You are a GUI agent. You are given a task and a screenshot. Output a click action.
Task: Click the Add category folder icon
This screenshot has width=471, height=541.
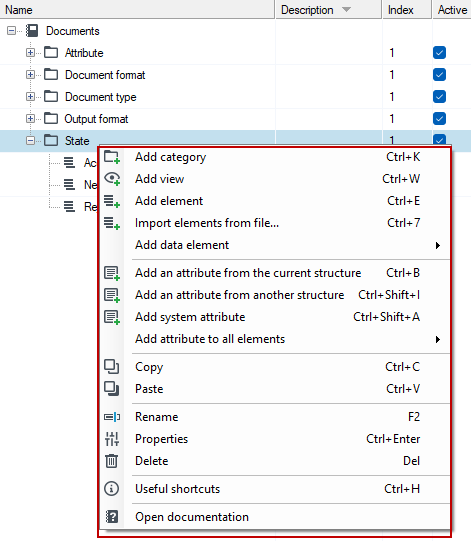point(112,157)
